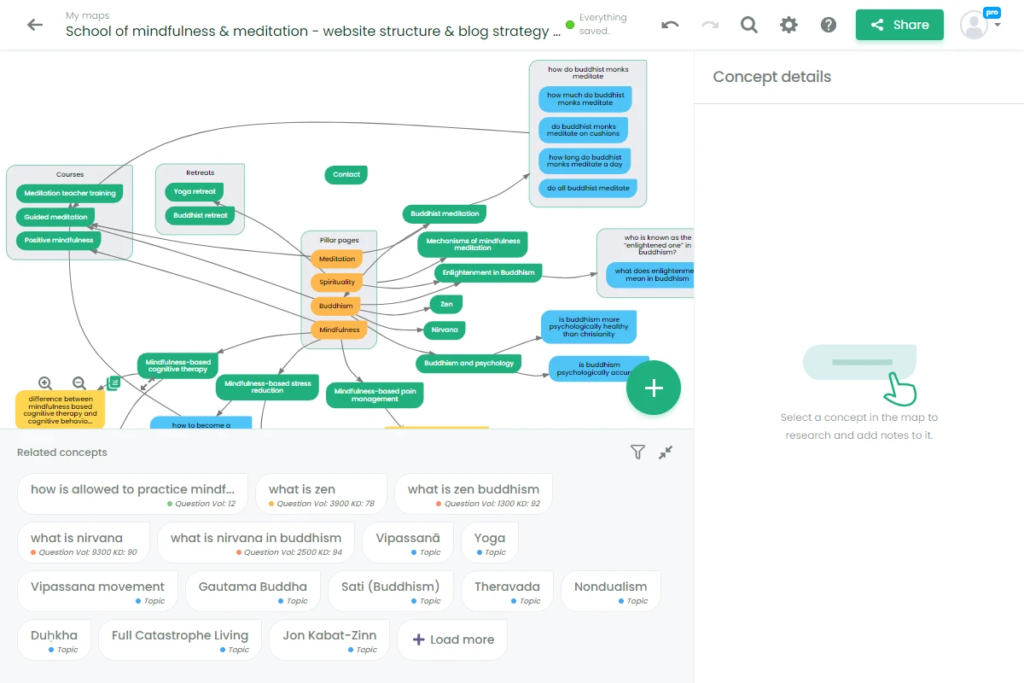
Task: Undo the last map change
Action: [x=669, y=24]
